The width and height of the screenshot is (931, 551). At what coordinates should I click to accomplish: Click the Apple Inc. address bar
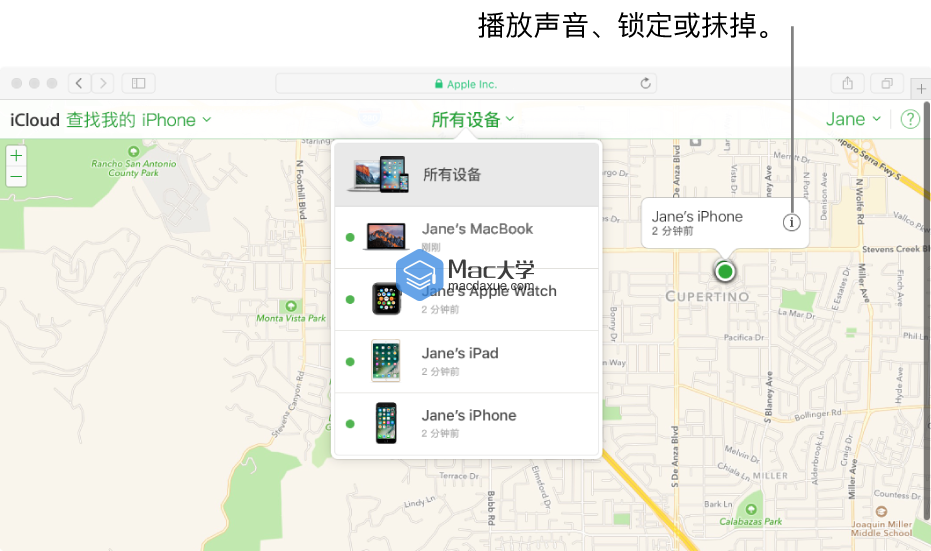466,84
